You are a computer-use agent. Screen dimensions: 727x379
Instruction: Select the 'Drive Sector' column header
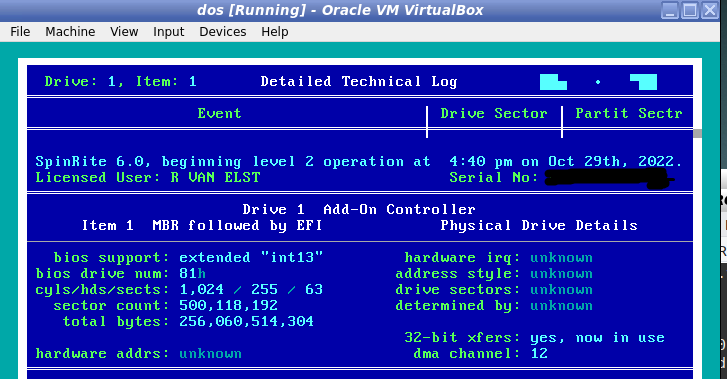494,113
